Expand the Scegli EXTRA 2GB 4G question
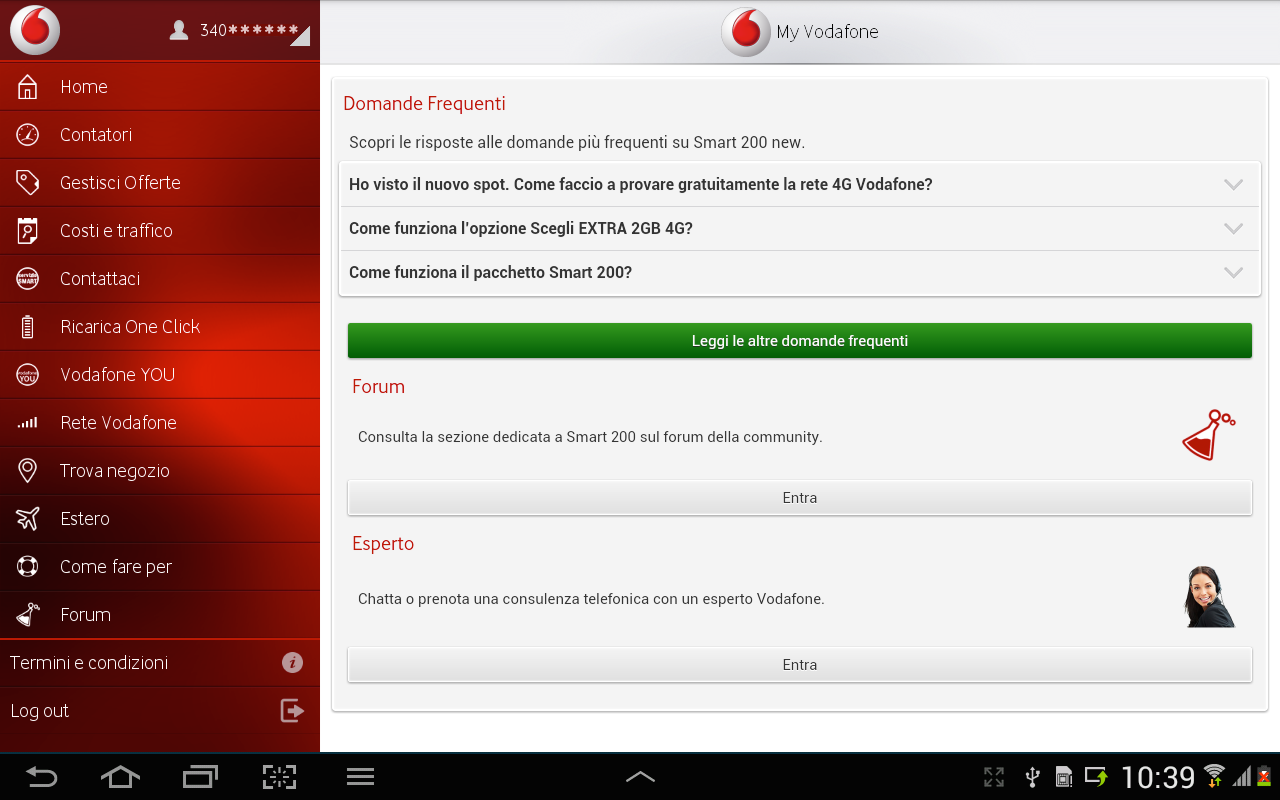The width and height of the screenshot is (1280, 800). point(800,229)
